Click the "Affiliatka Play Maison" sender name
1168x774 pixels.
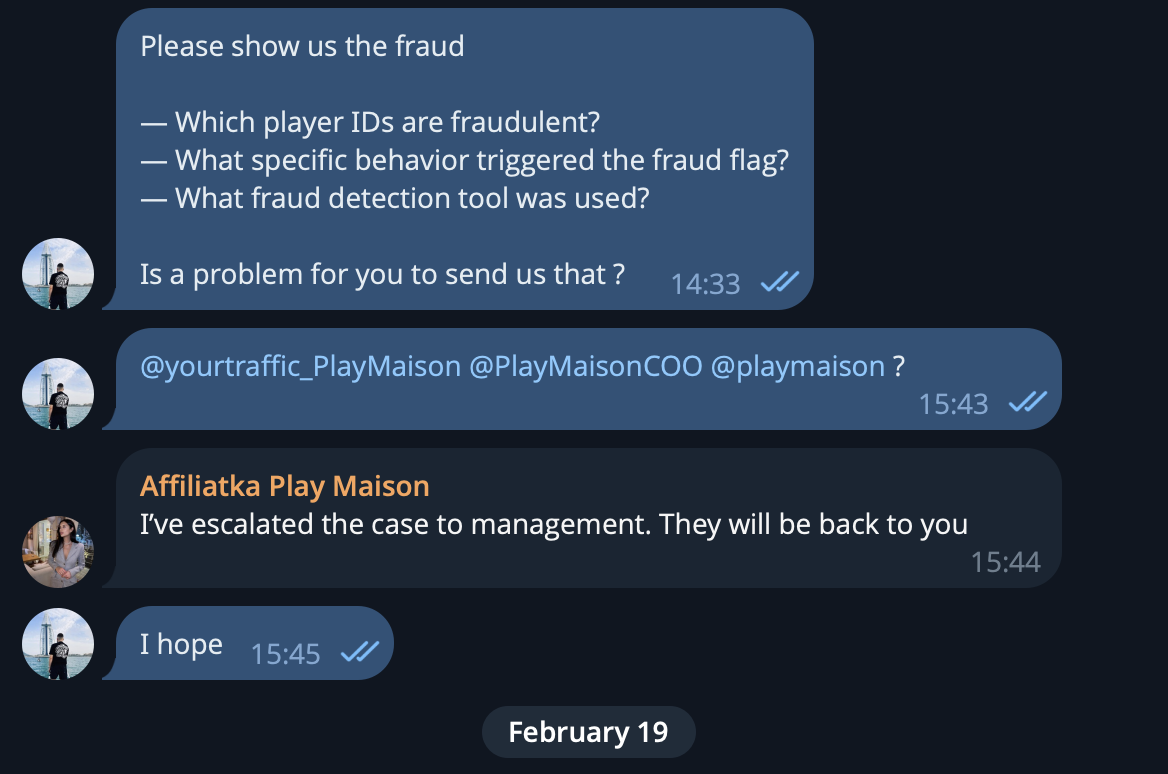pyautogui.click(x=285, y=486)
